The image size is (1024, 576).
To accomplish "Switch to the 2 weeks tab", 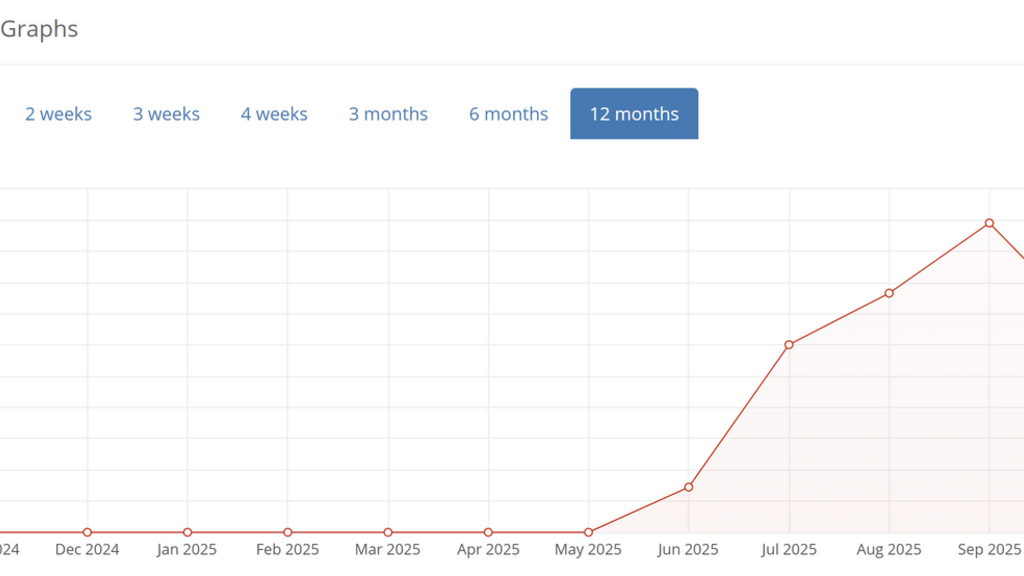I will point(58,114).
